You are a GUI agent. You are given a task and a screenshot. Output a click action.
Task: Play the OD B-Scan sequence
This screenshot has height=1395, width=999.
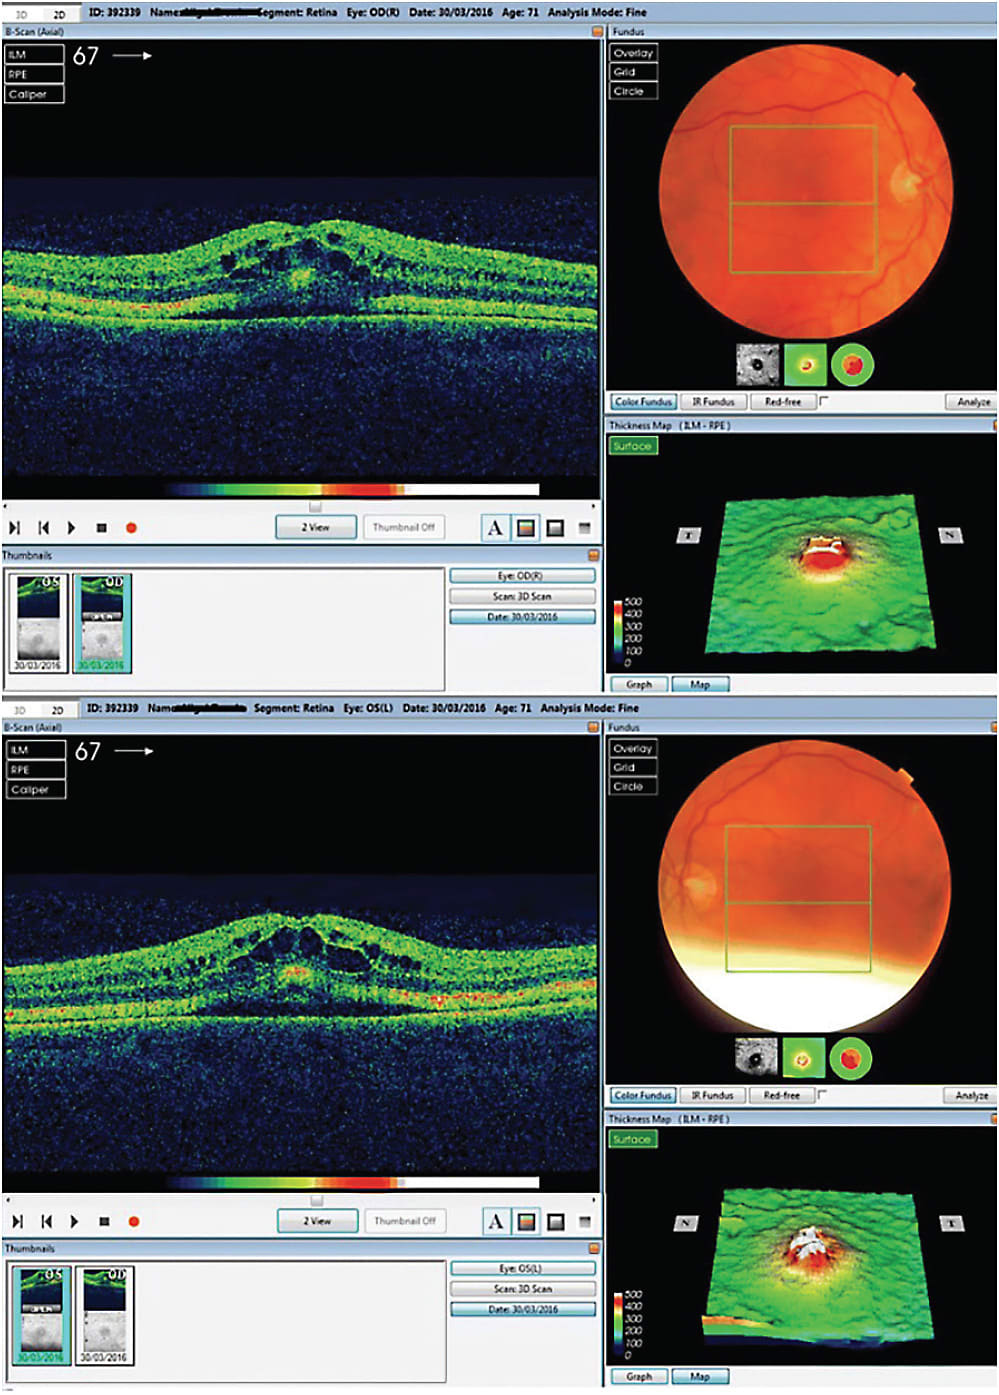[x=70, y=527]
